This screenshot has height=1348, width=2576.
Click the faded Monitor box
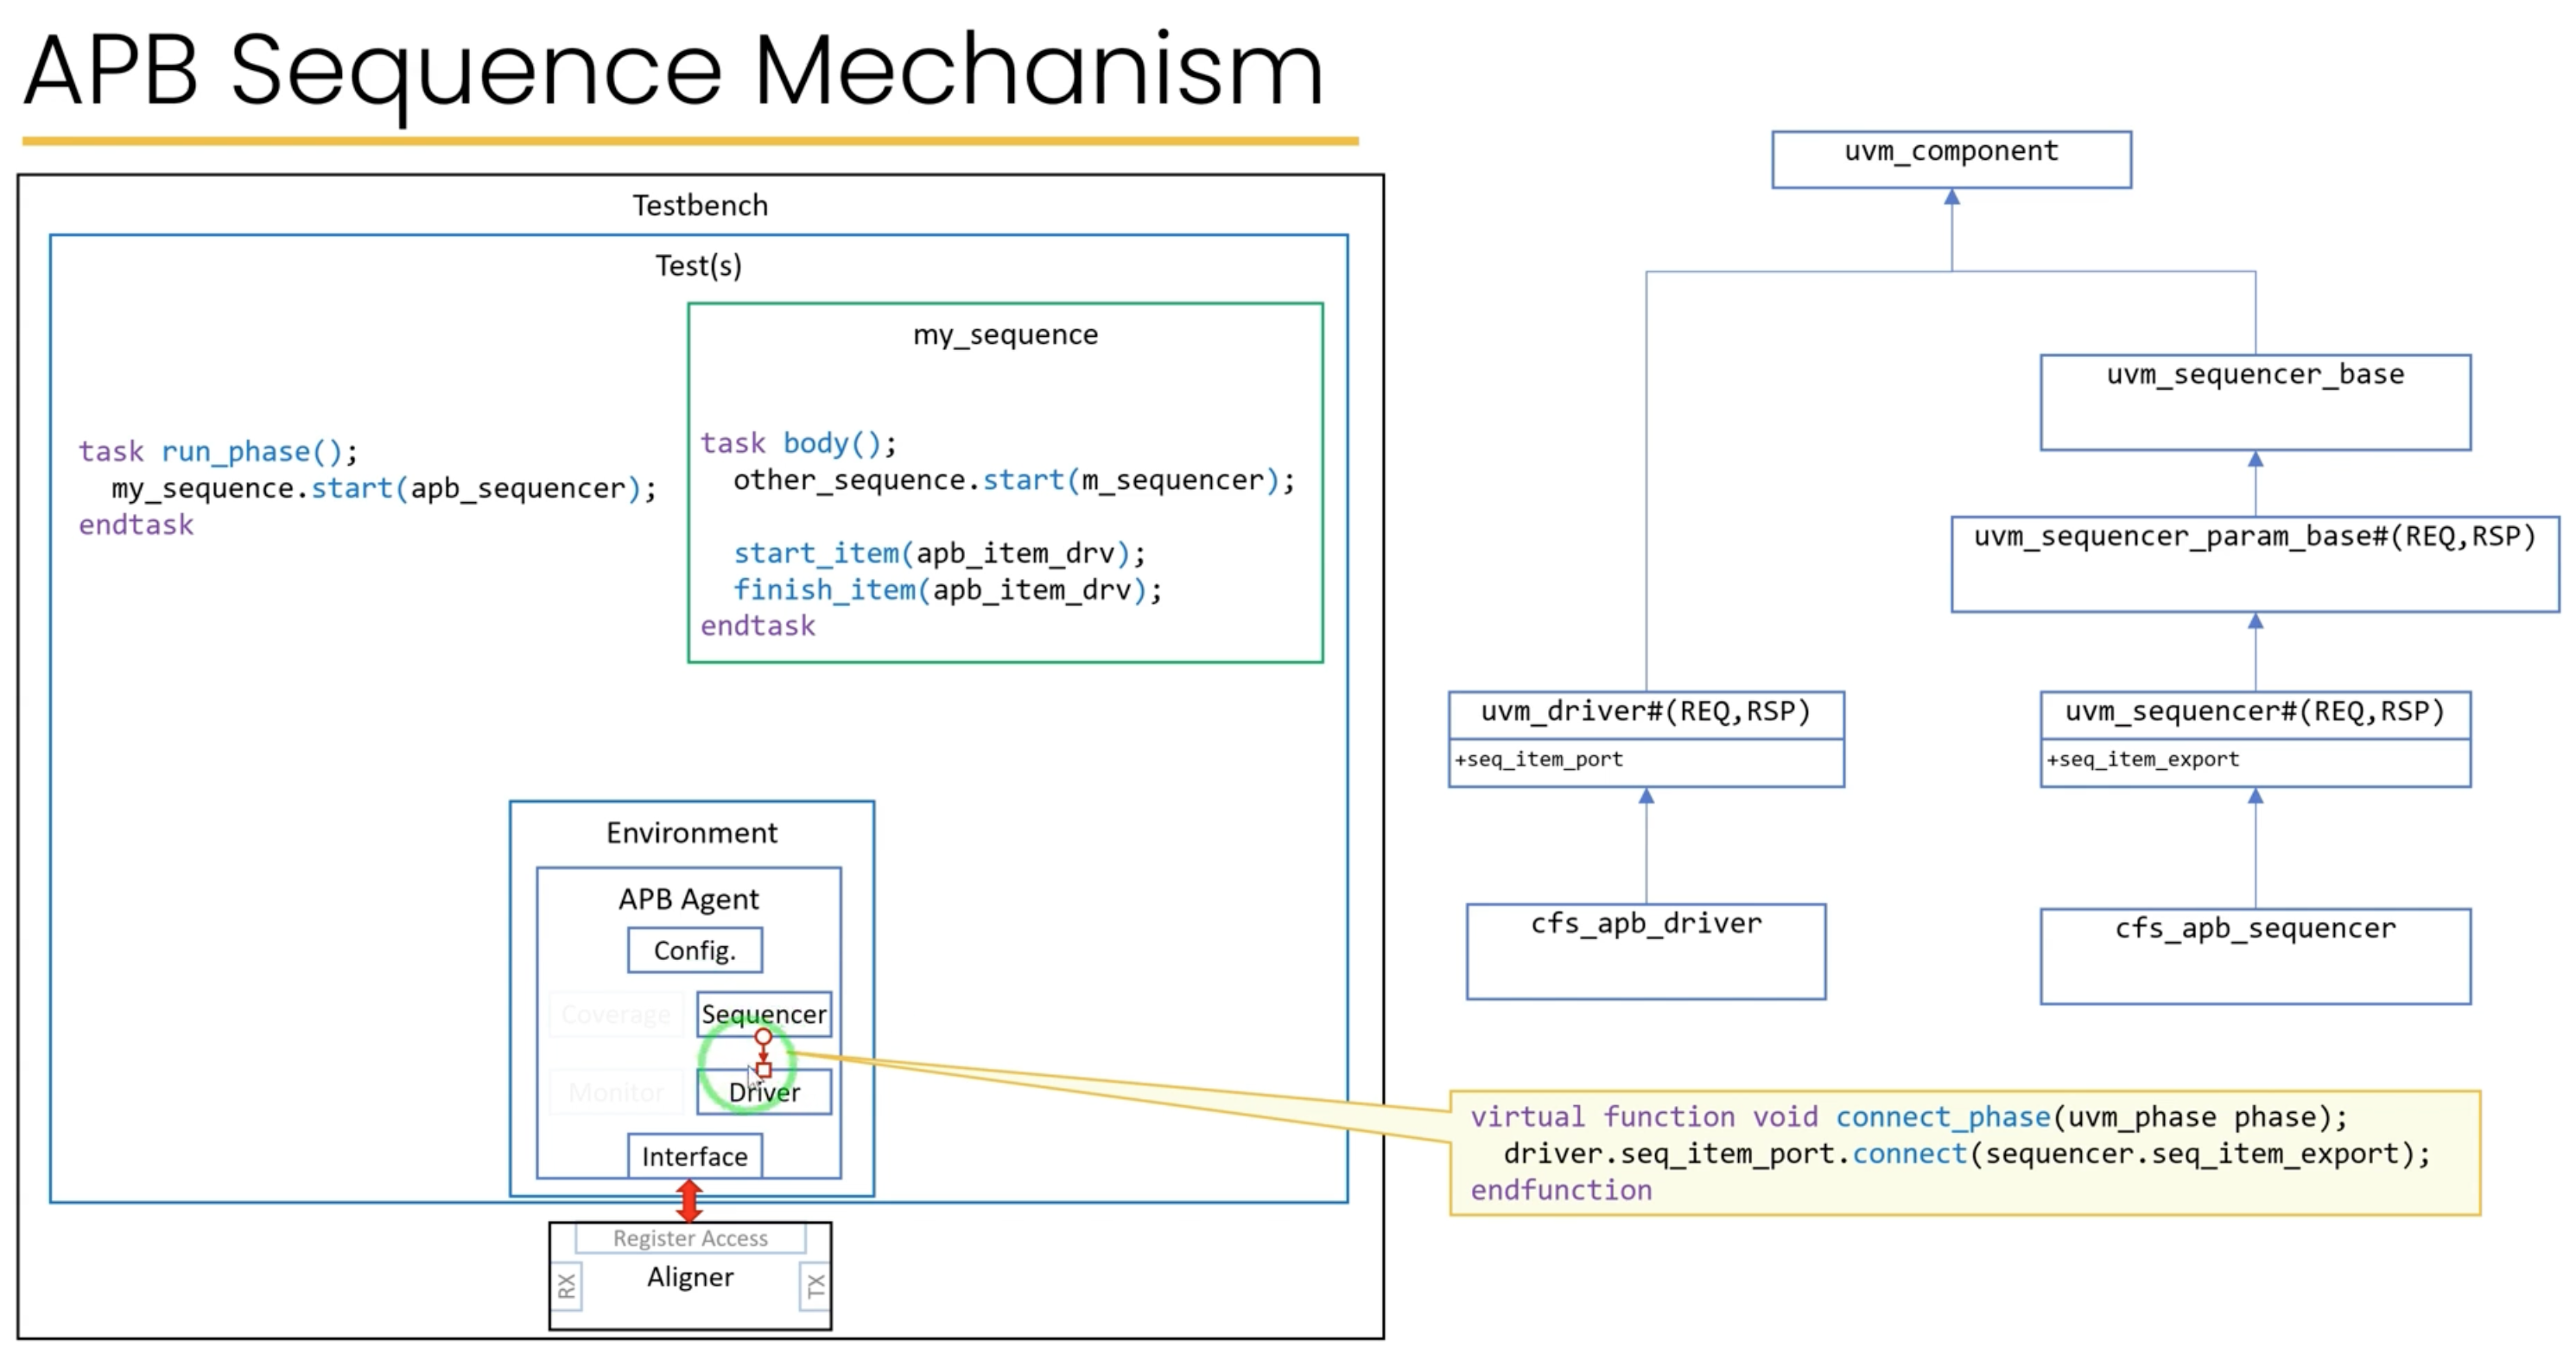coord(616,1092)
